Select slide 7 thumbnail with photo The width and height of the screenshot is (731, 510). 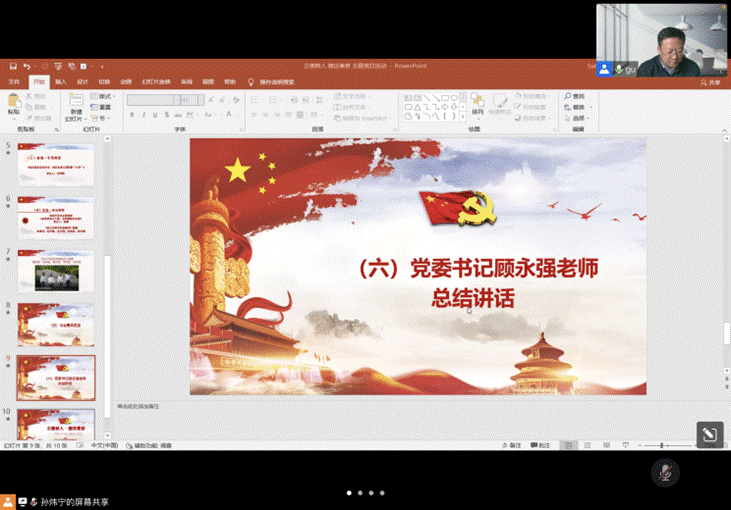pos(55,271)
